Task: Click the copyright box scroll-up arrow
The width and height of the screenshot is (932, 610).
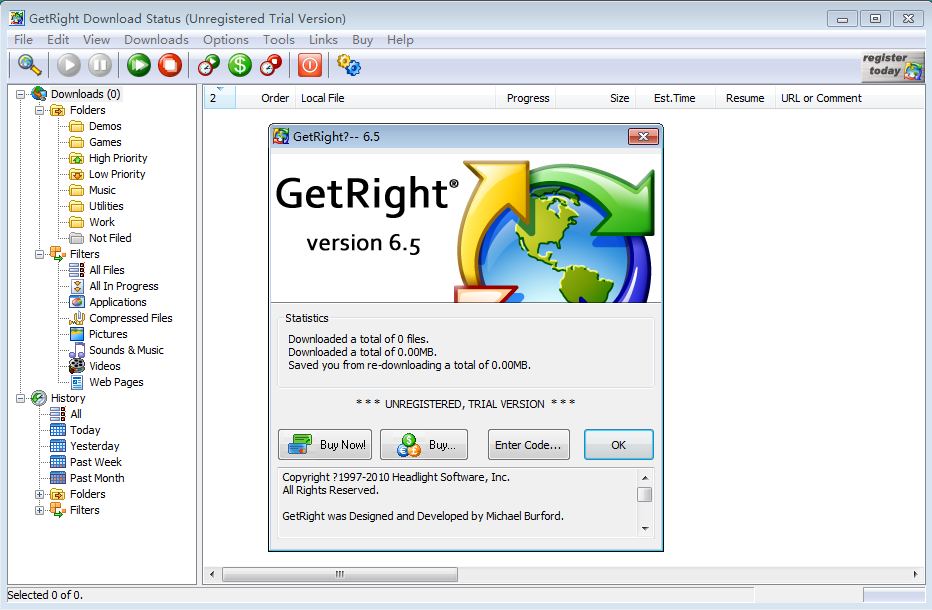Action: pyautogui.click(x=645, y=477)
